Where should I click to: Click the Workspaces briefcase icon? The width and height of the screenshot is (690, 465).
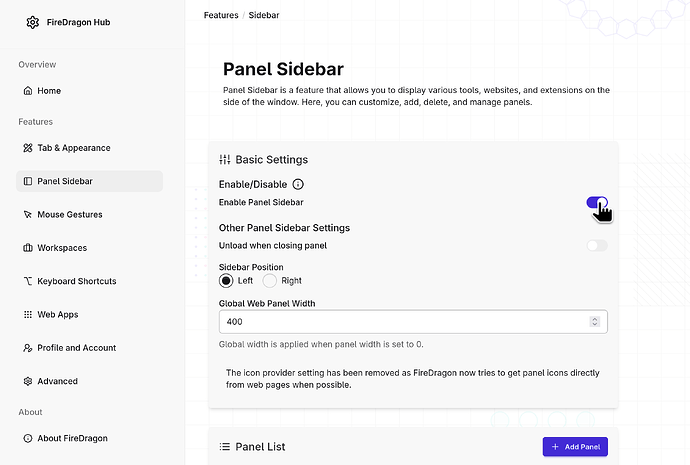tap(28, 248)
